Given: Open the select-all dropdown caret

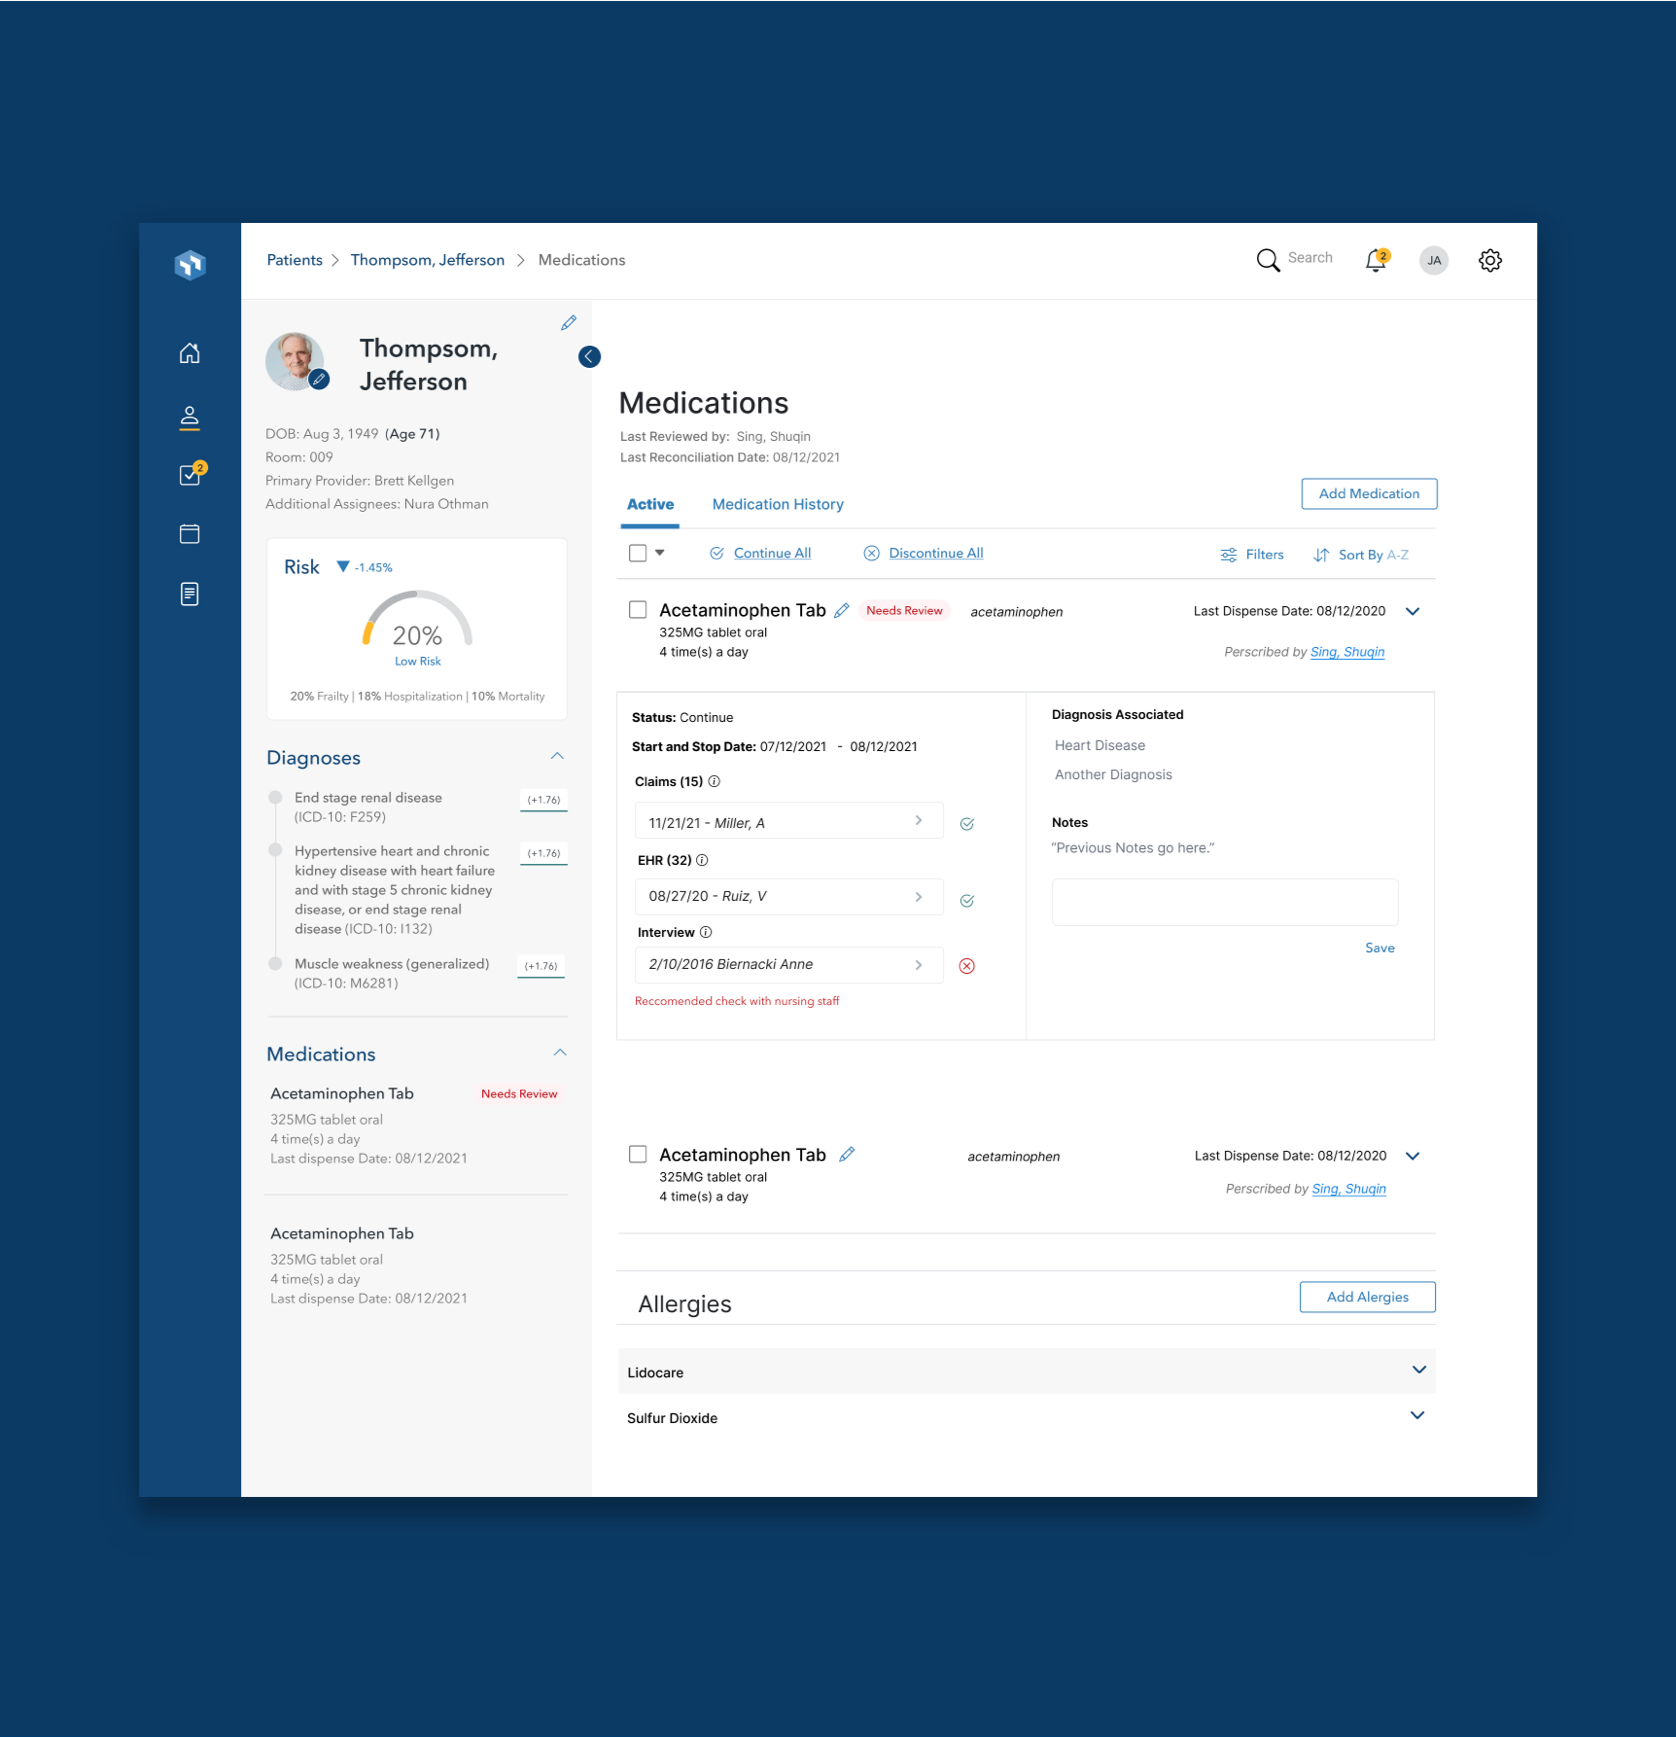Looking at the screenshot, I should point(660,553).
